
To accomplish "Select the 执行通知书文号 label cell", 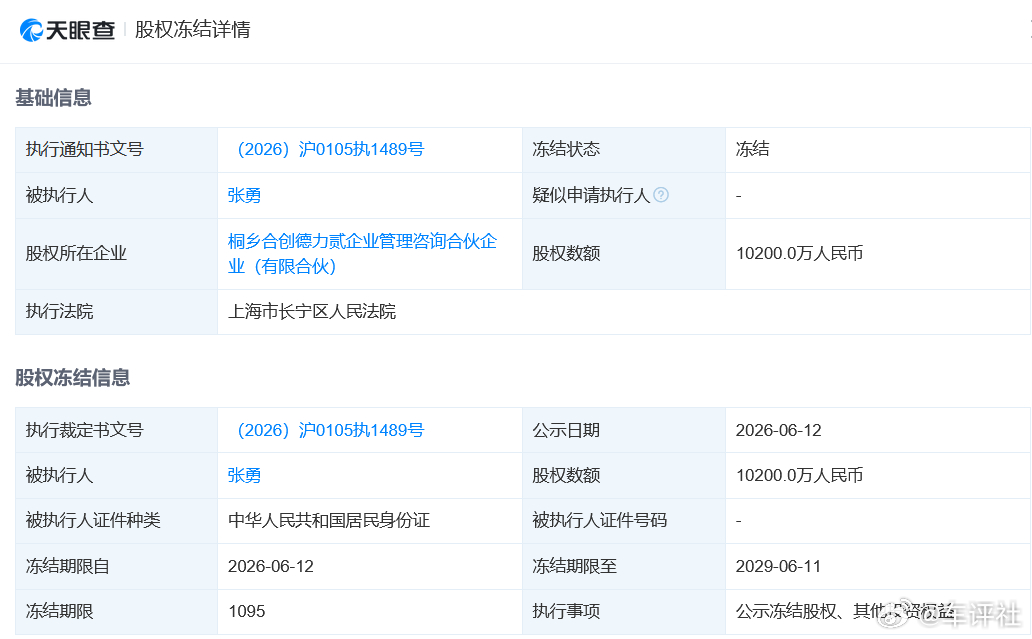I will (x=116, y=149).
